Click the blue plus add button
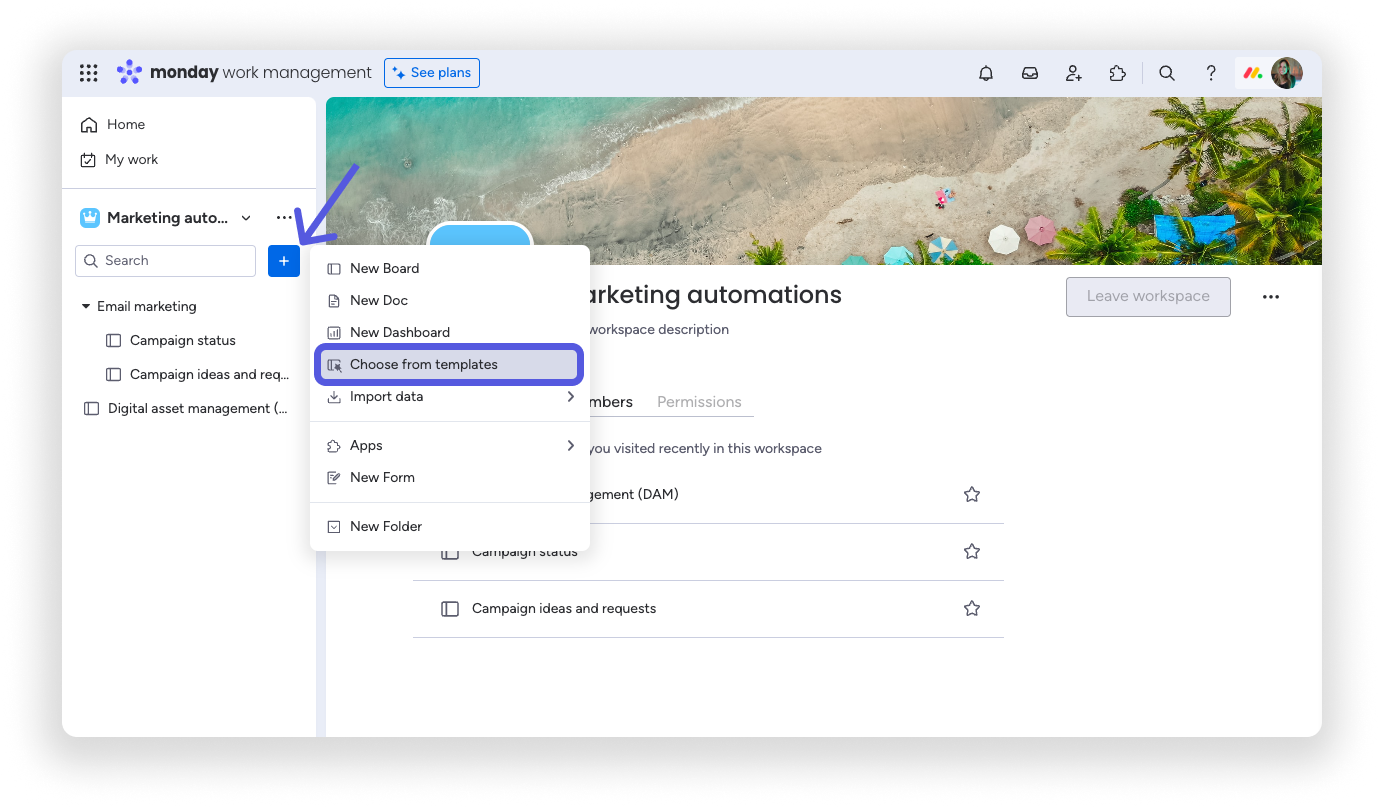Screen dimensions: 1380x807 tap(284, 261)
